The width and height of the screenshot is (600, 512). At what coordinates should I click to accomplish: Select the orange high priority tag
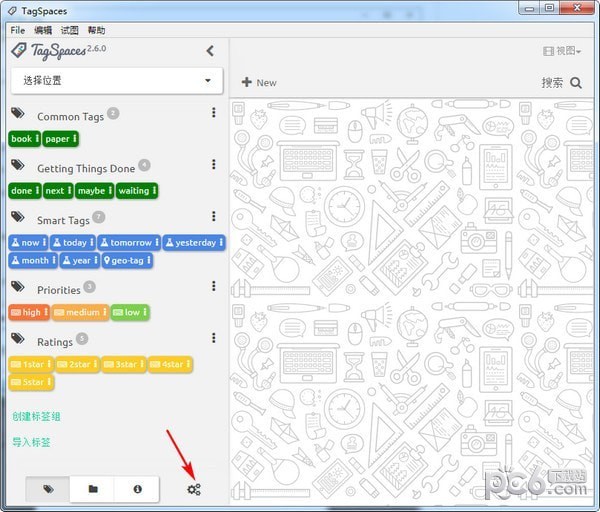[29, 312]
